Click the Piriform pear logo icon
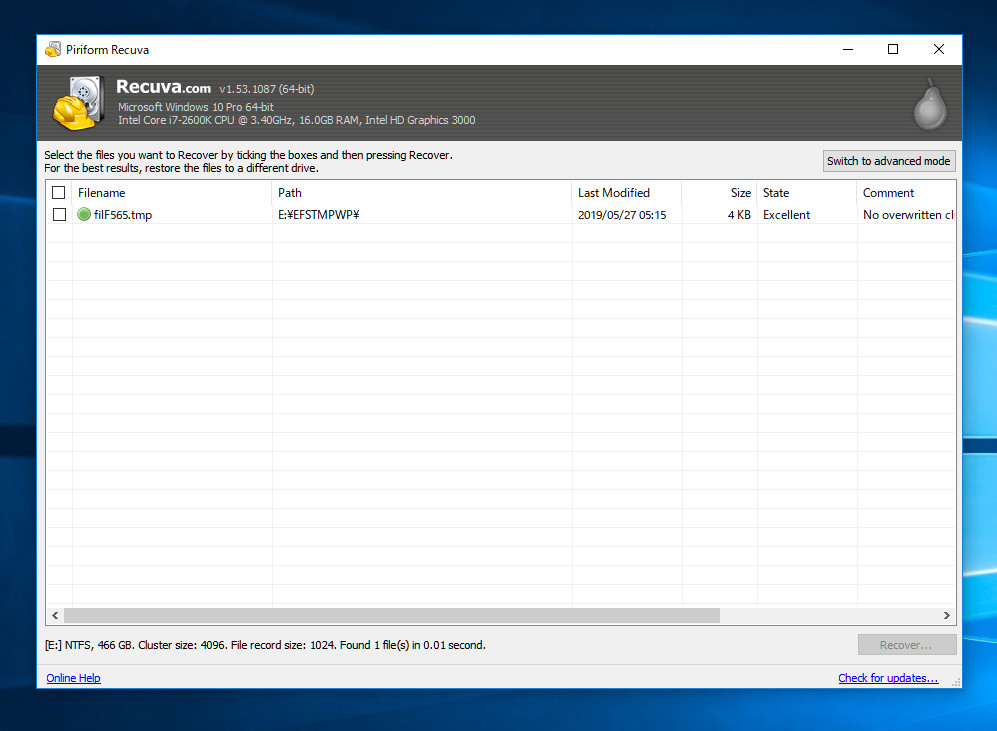The height and width of the screenshot is (731, 997). [929, 104]
